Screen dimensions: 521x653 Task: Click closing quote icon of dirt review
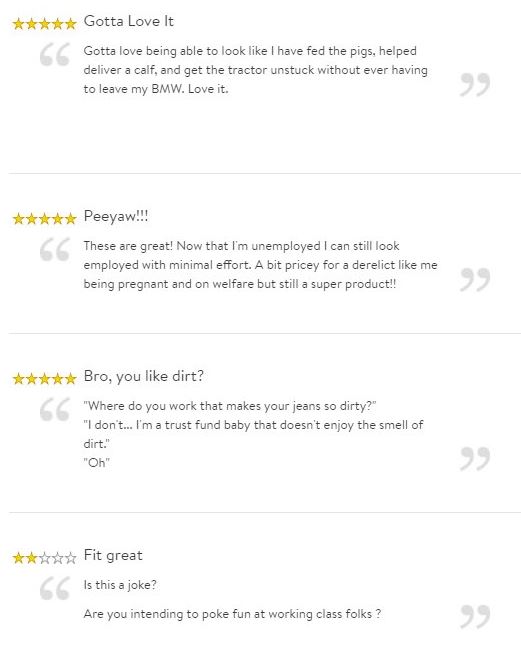(475, 459)
